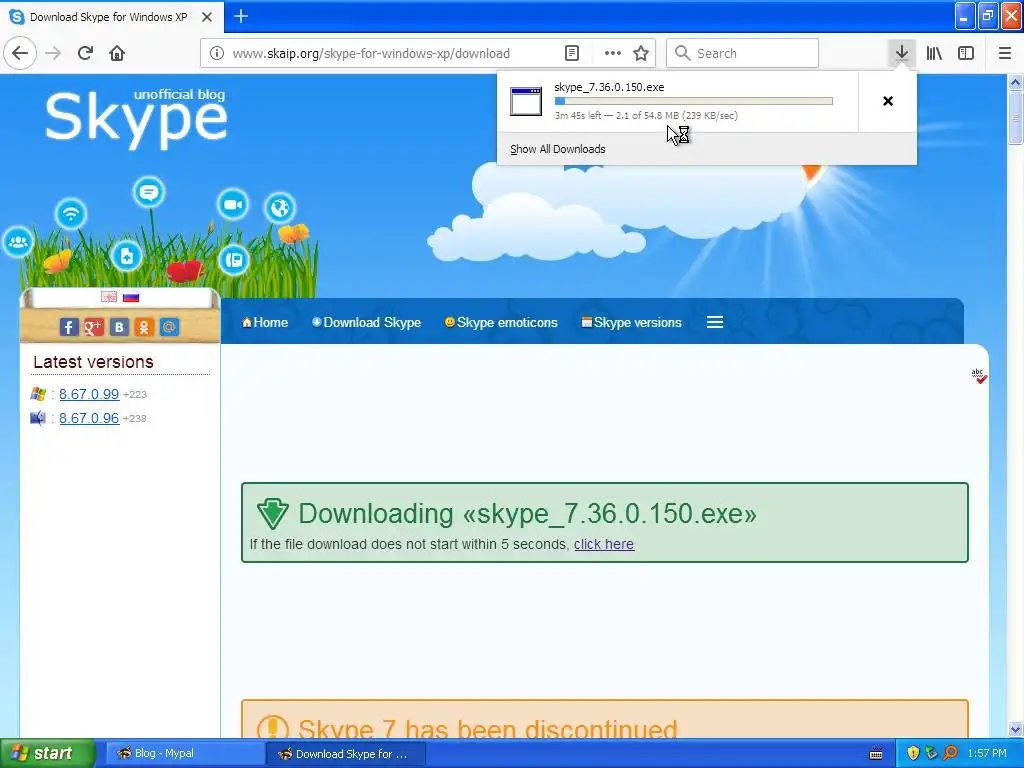Open the browser hamburger menu
The image size is (1024, 768).
point(1005,53)
